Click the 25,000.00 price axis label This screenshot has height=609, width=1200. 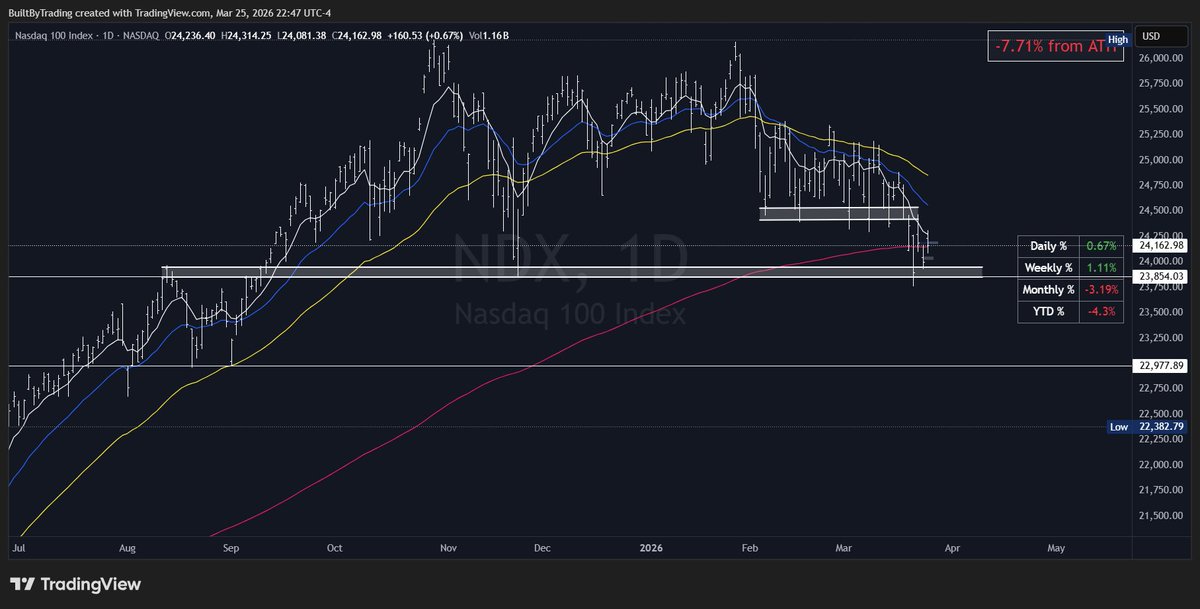[1161, 160]
